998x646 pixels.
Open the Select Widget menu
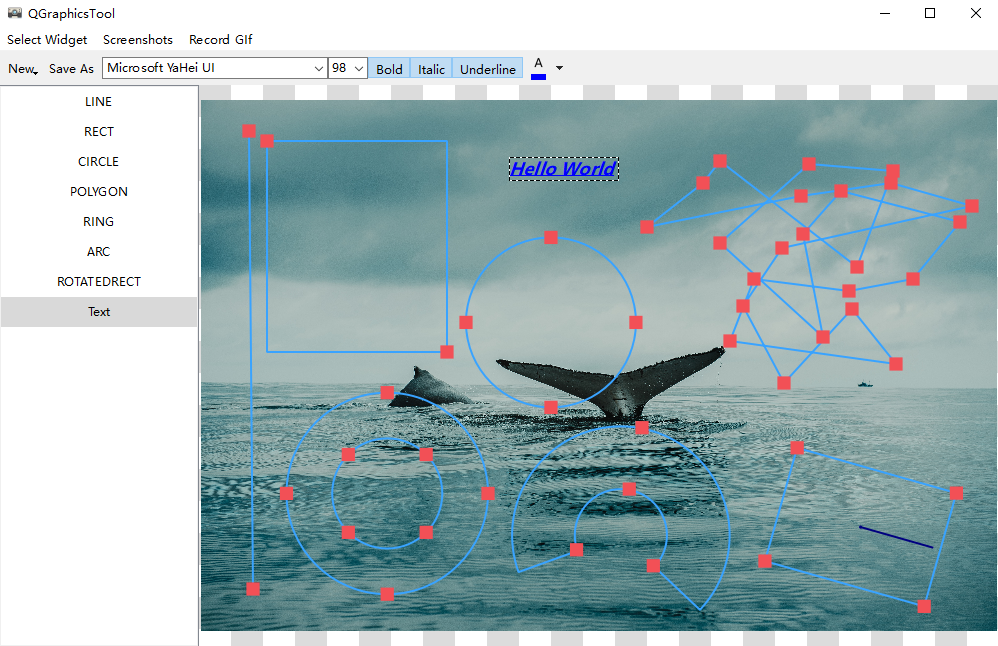coord(47,39)
